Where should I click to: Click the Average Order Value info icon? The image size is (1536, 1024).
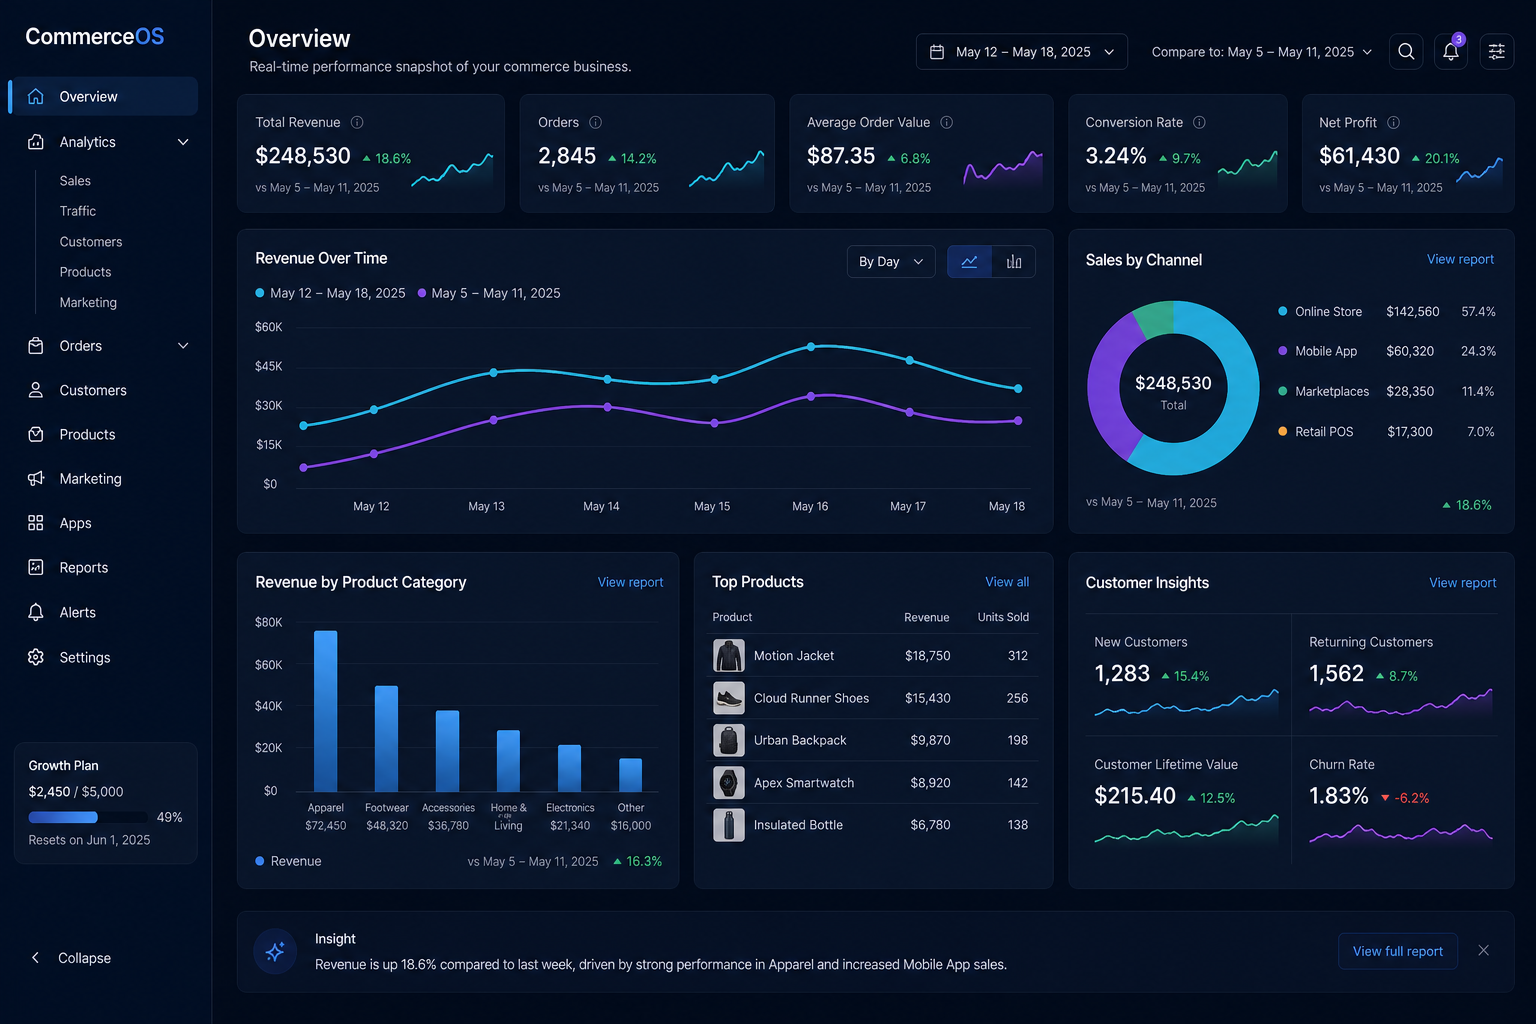point(946,122)
